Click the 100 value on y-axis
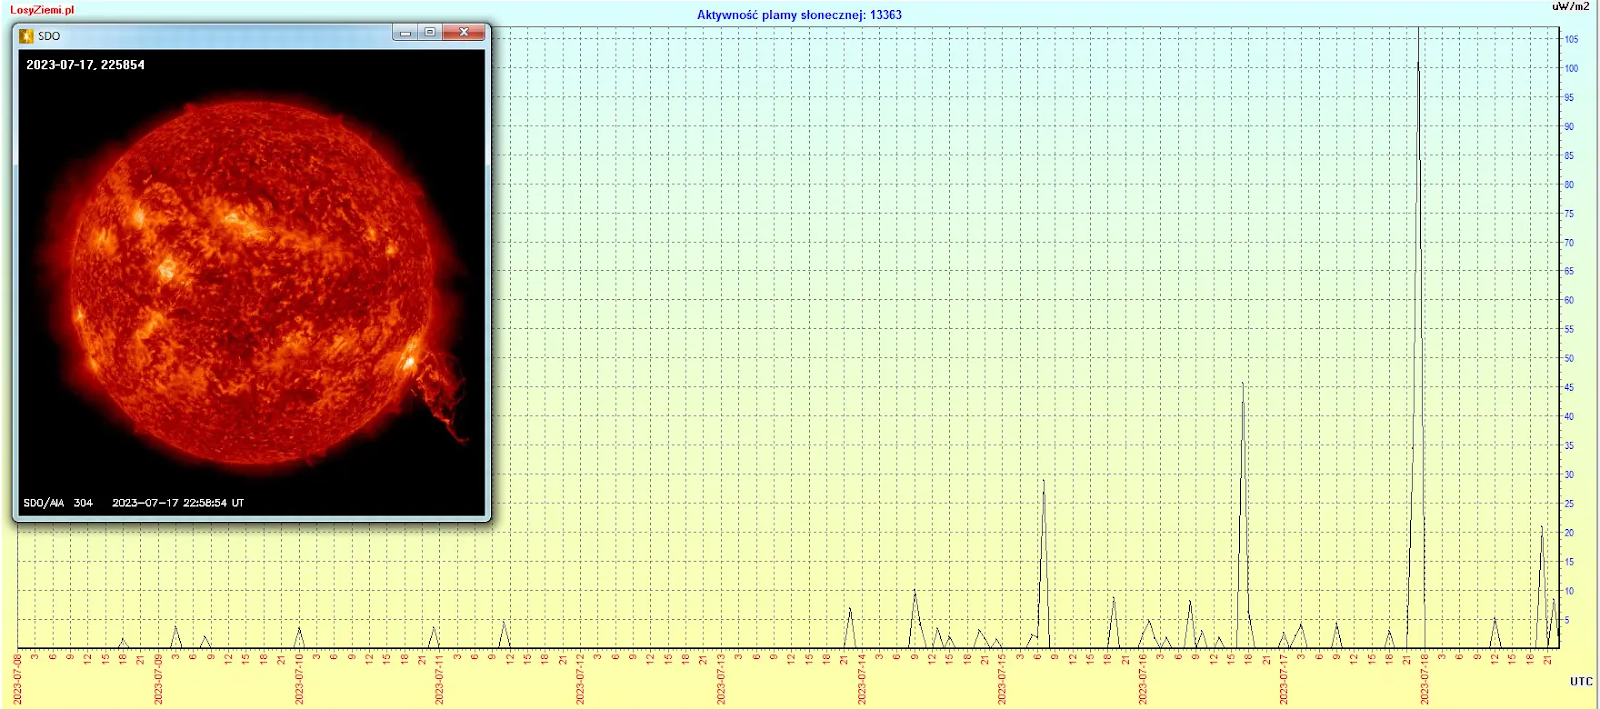The width and height of the screenshot is (1600, 709). click(1572, 69)
